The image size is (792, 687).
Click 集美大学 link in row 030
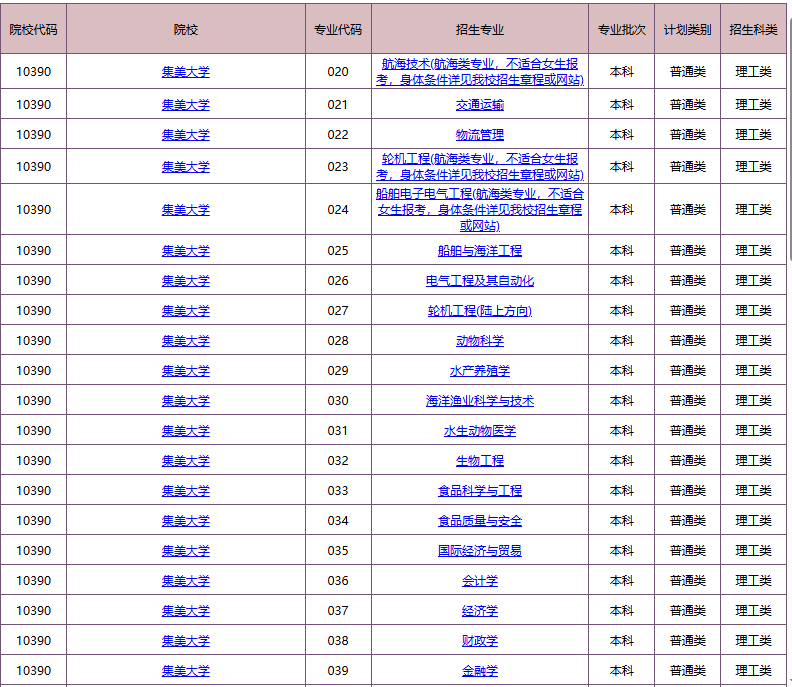point(185,400)
